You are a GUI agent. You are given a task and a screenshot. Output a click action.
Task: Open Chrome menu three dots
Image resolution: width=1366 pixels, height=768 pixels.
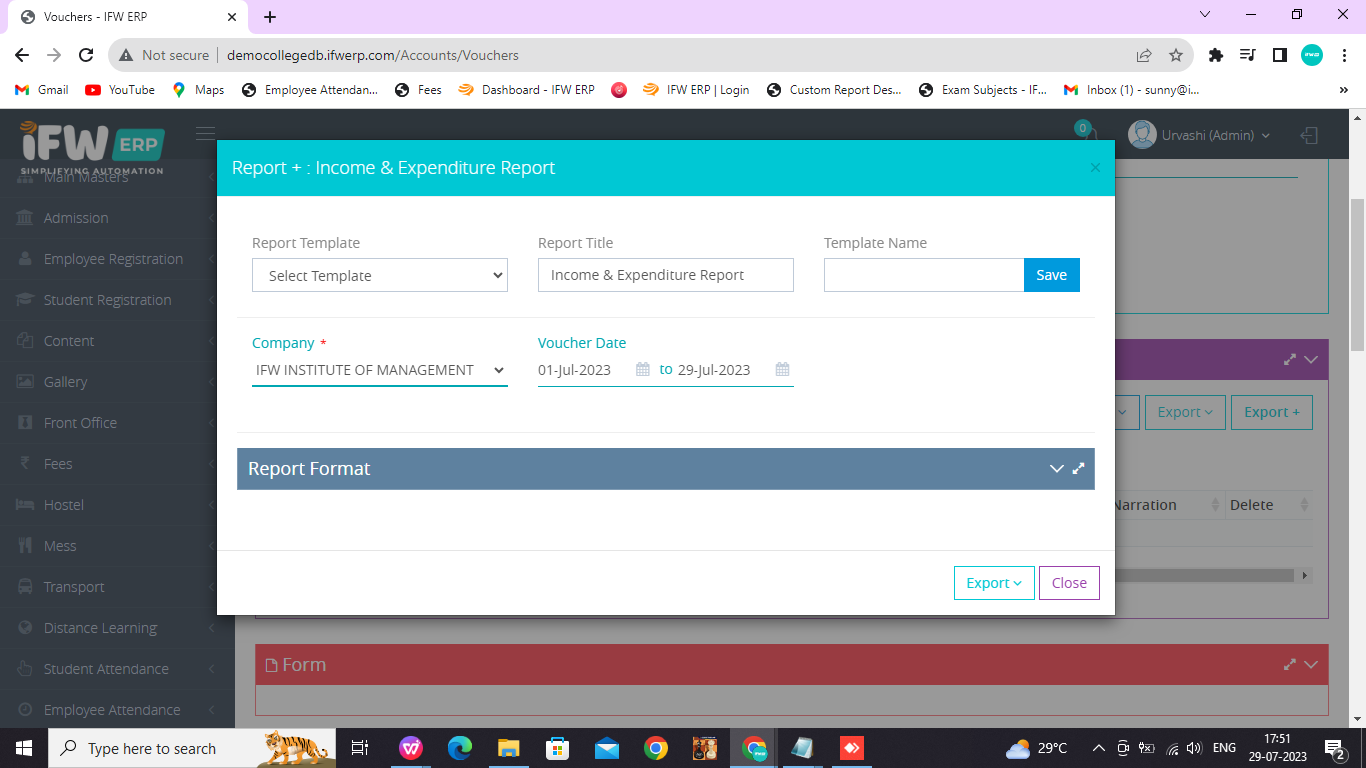[x=1345, y=55]
